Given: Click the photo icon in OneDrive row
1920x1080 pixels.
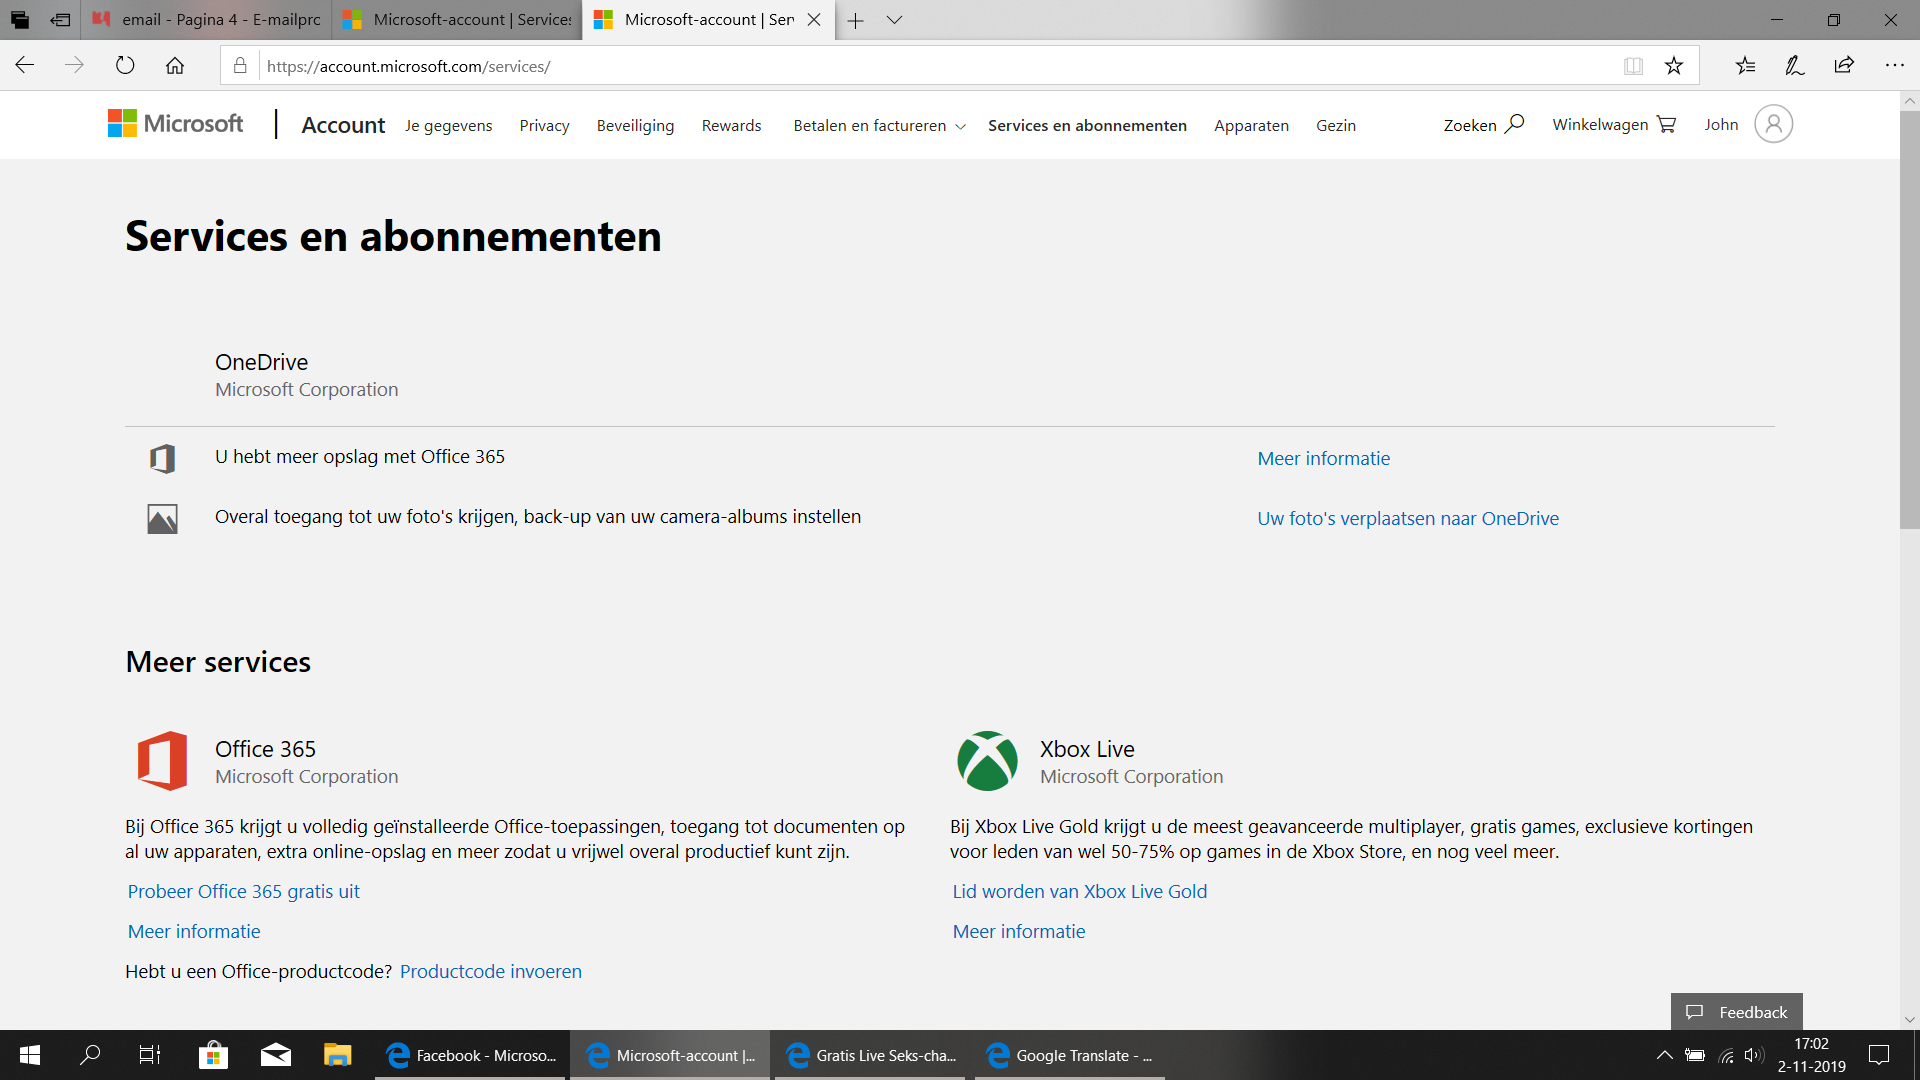Looking at the screenshot, I should pyautogui.click(x=162, y=519).
